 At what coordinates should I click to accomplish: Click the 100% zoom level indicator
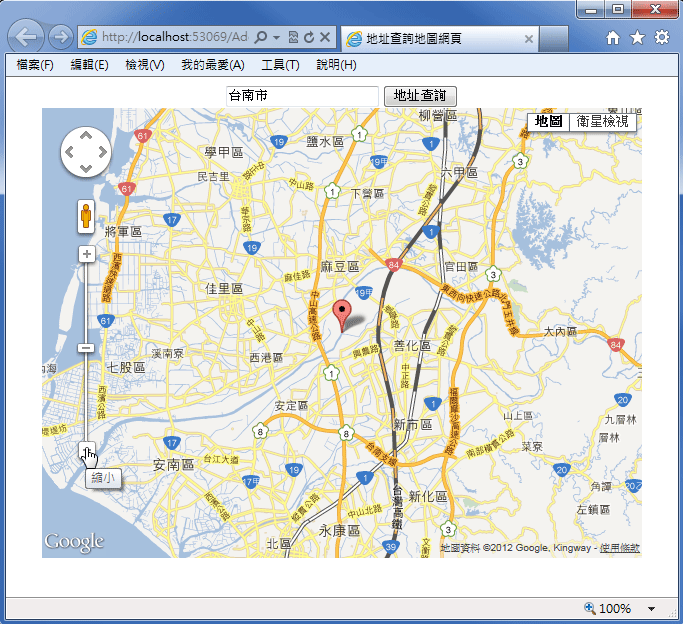pyautogui.click(x=608, y=609)
